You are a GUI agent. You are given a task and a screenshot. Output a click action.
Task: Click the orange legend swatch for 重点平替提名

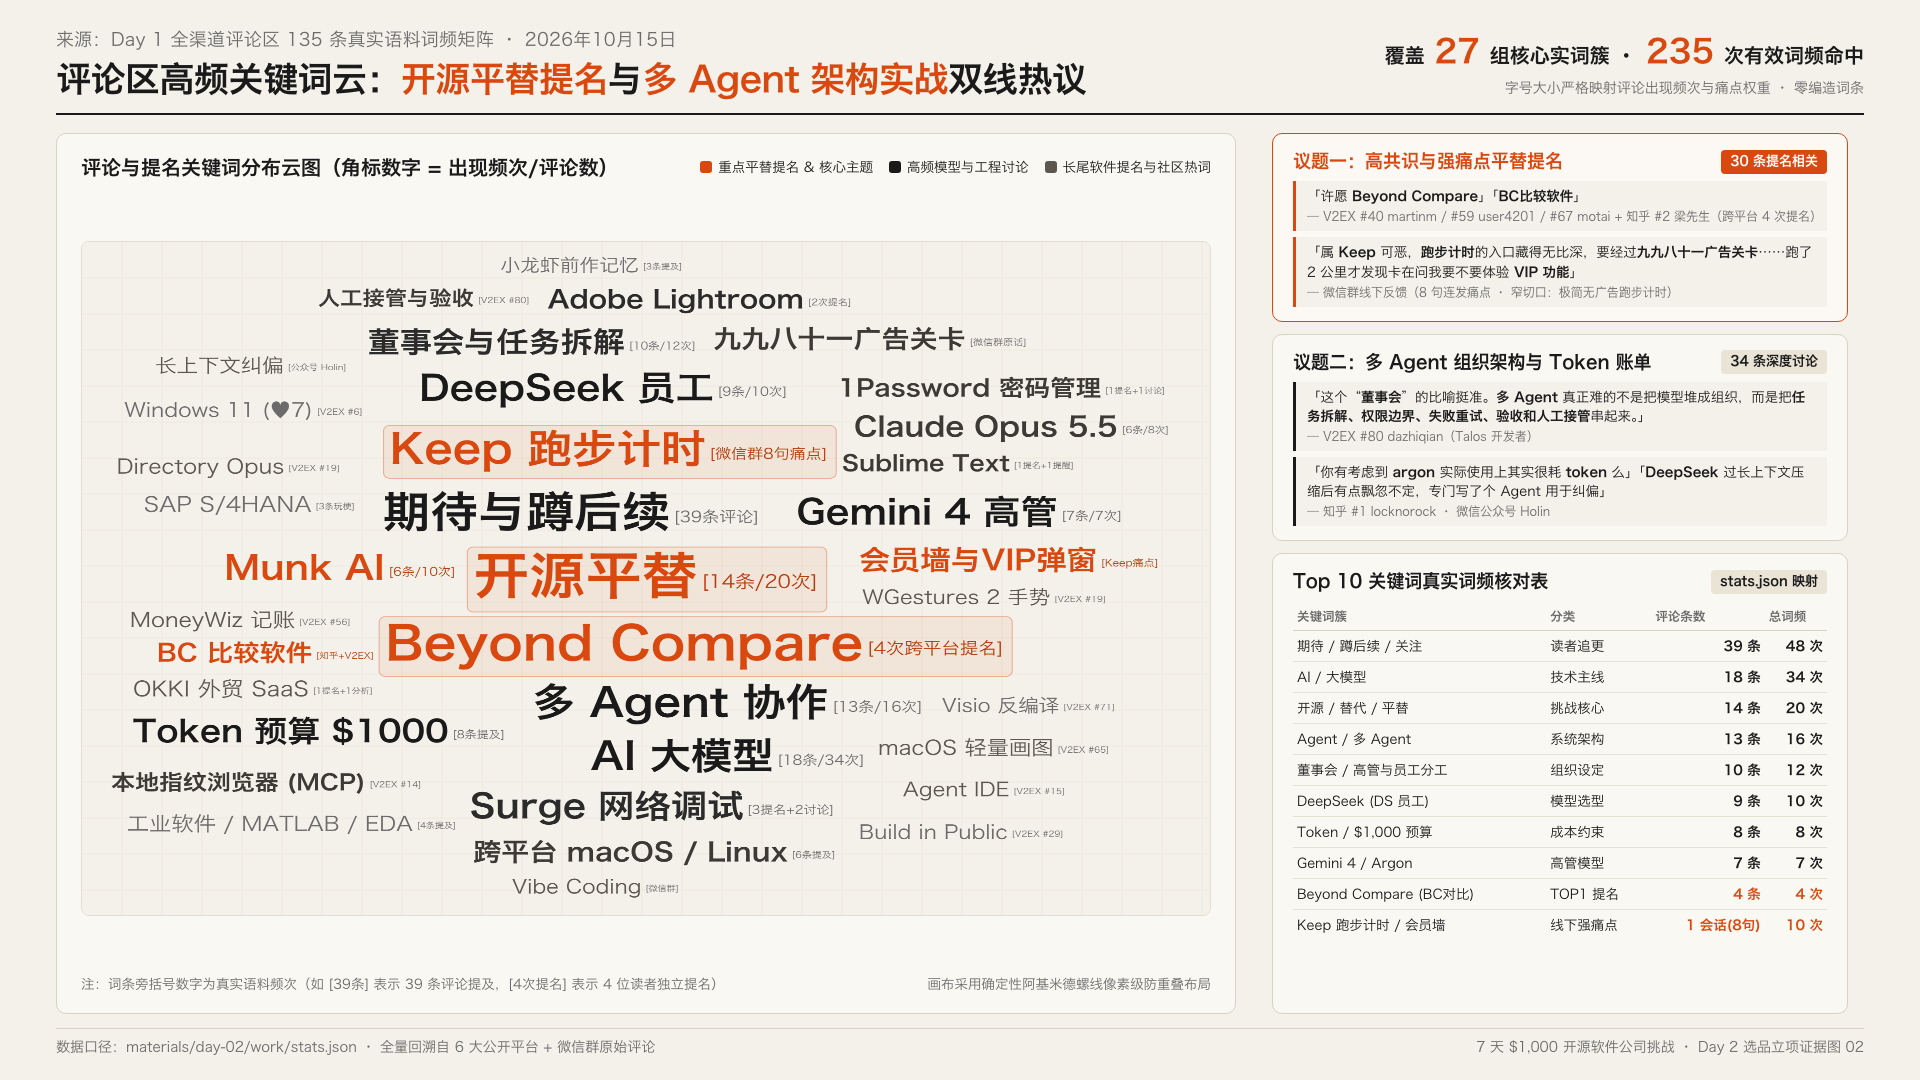click(x=706, y=167)
